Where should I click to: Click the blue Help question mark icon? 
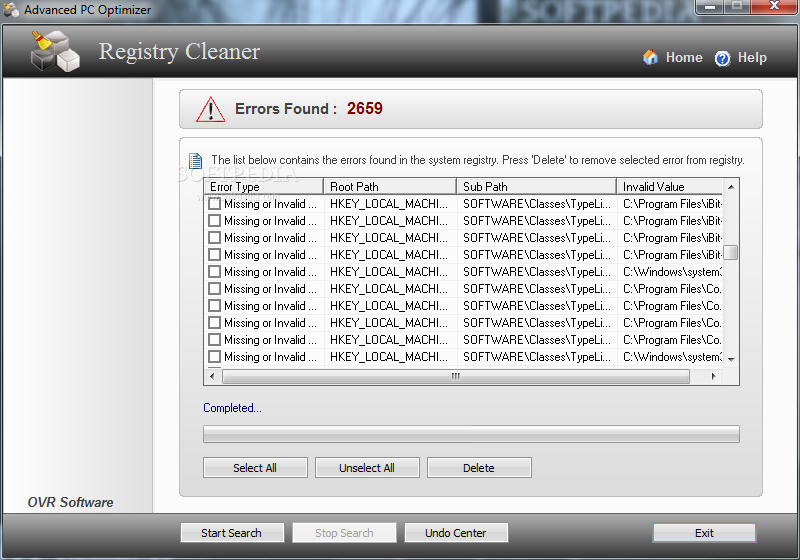click(722, 58)
